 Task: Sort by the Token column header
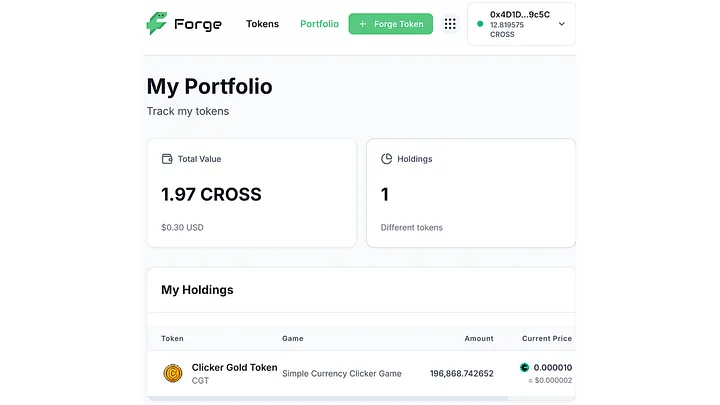point(172,338)
